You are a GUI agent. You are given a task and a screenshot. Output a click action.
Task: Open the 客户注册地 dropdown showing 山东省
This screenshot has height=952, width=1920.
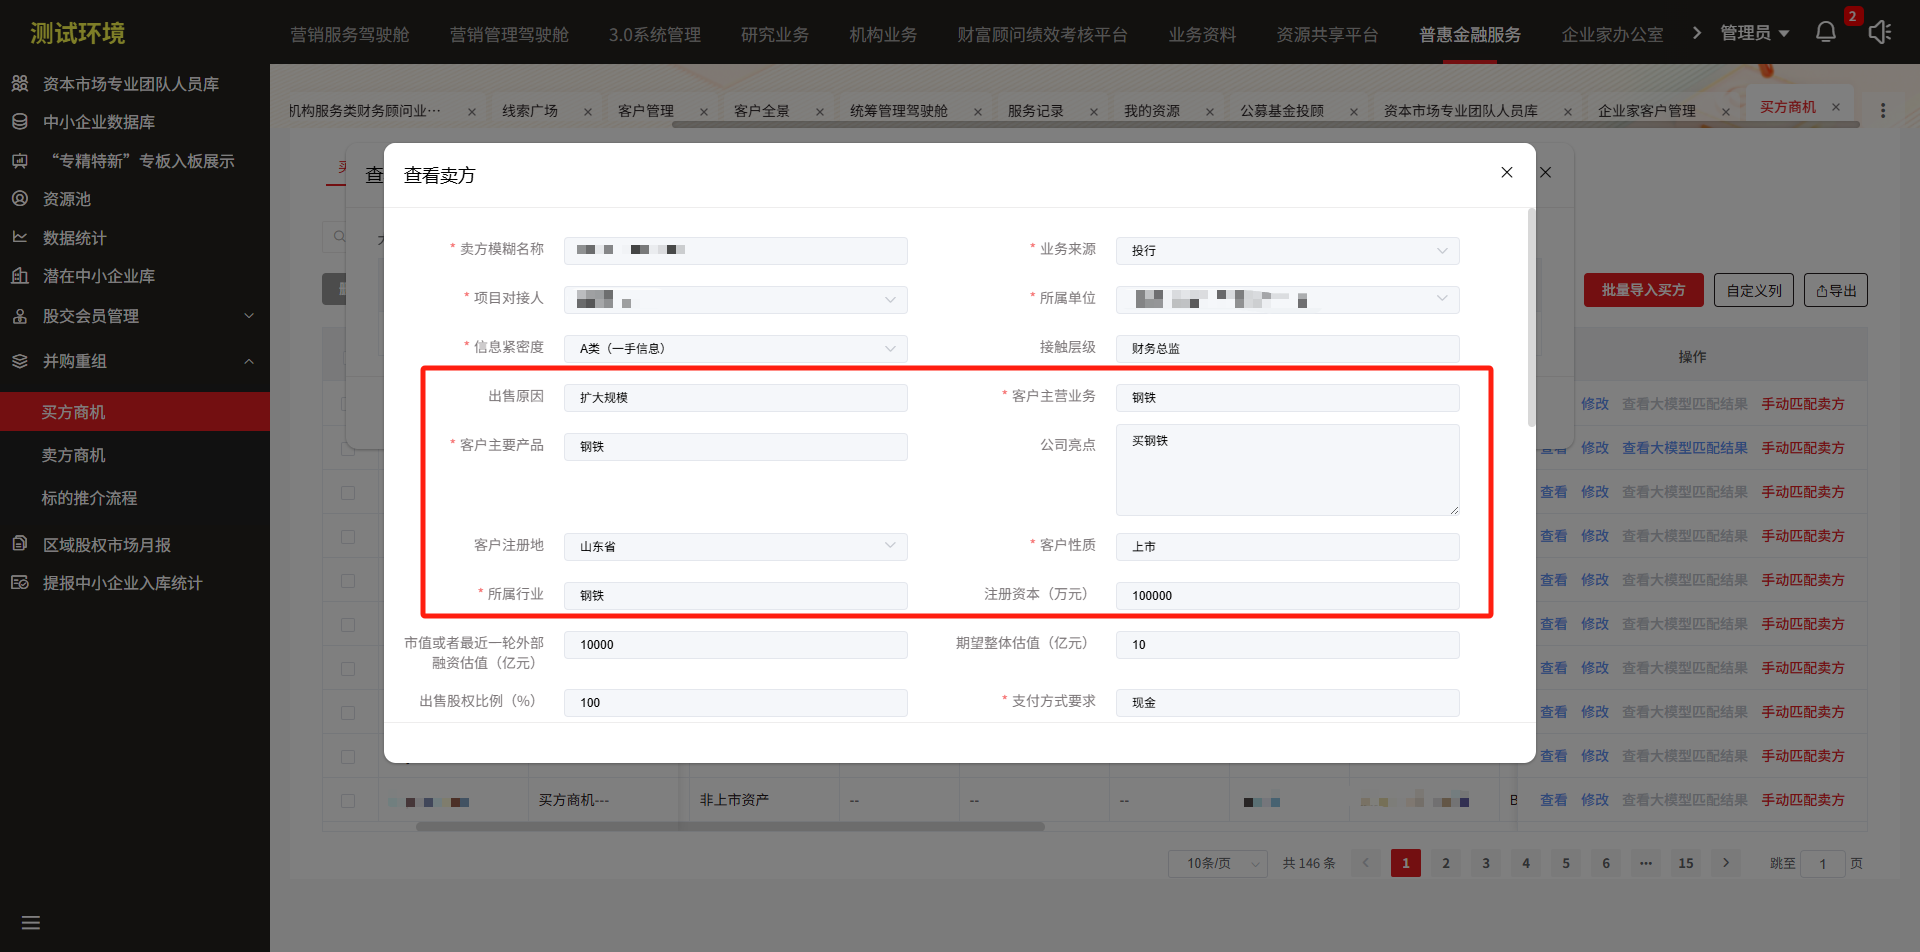735,547
